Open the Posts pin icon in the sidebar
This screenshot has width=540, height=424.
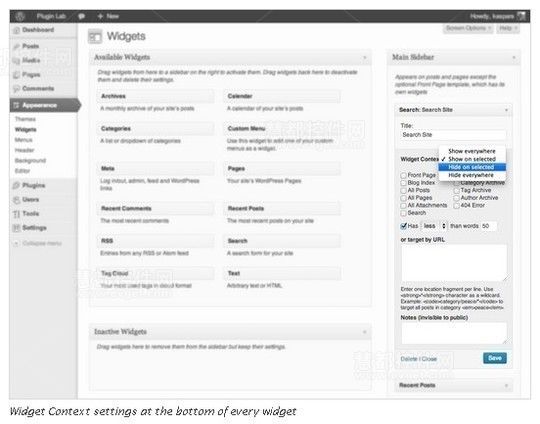point(16,46)
